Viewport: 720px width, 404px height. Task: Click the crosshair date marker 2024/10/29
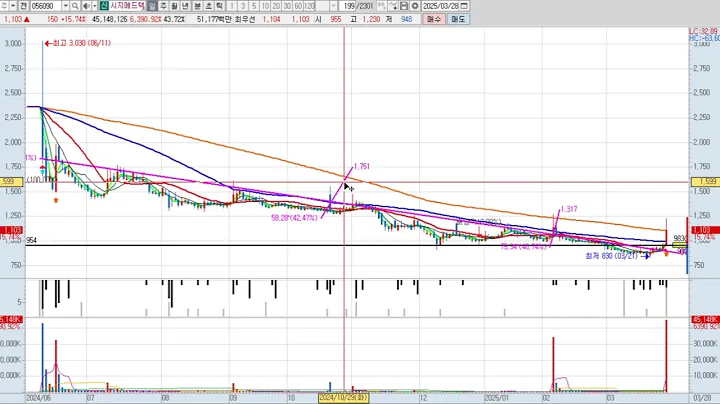point(343,398)
